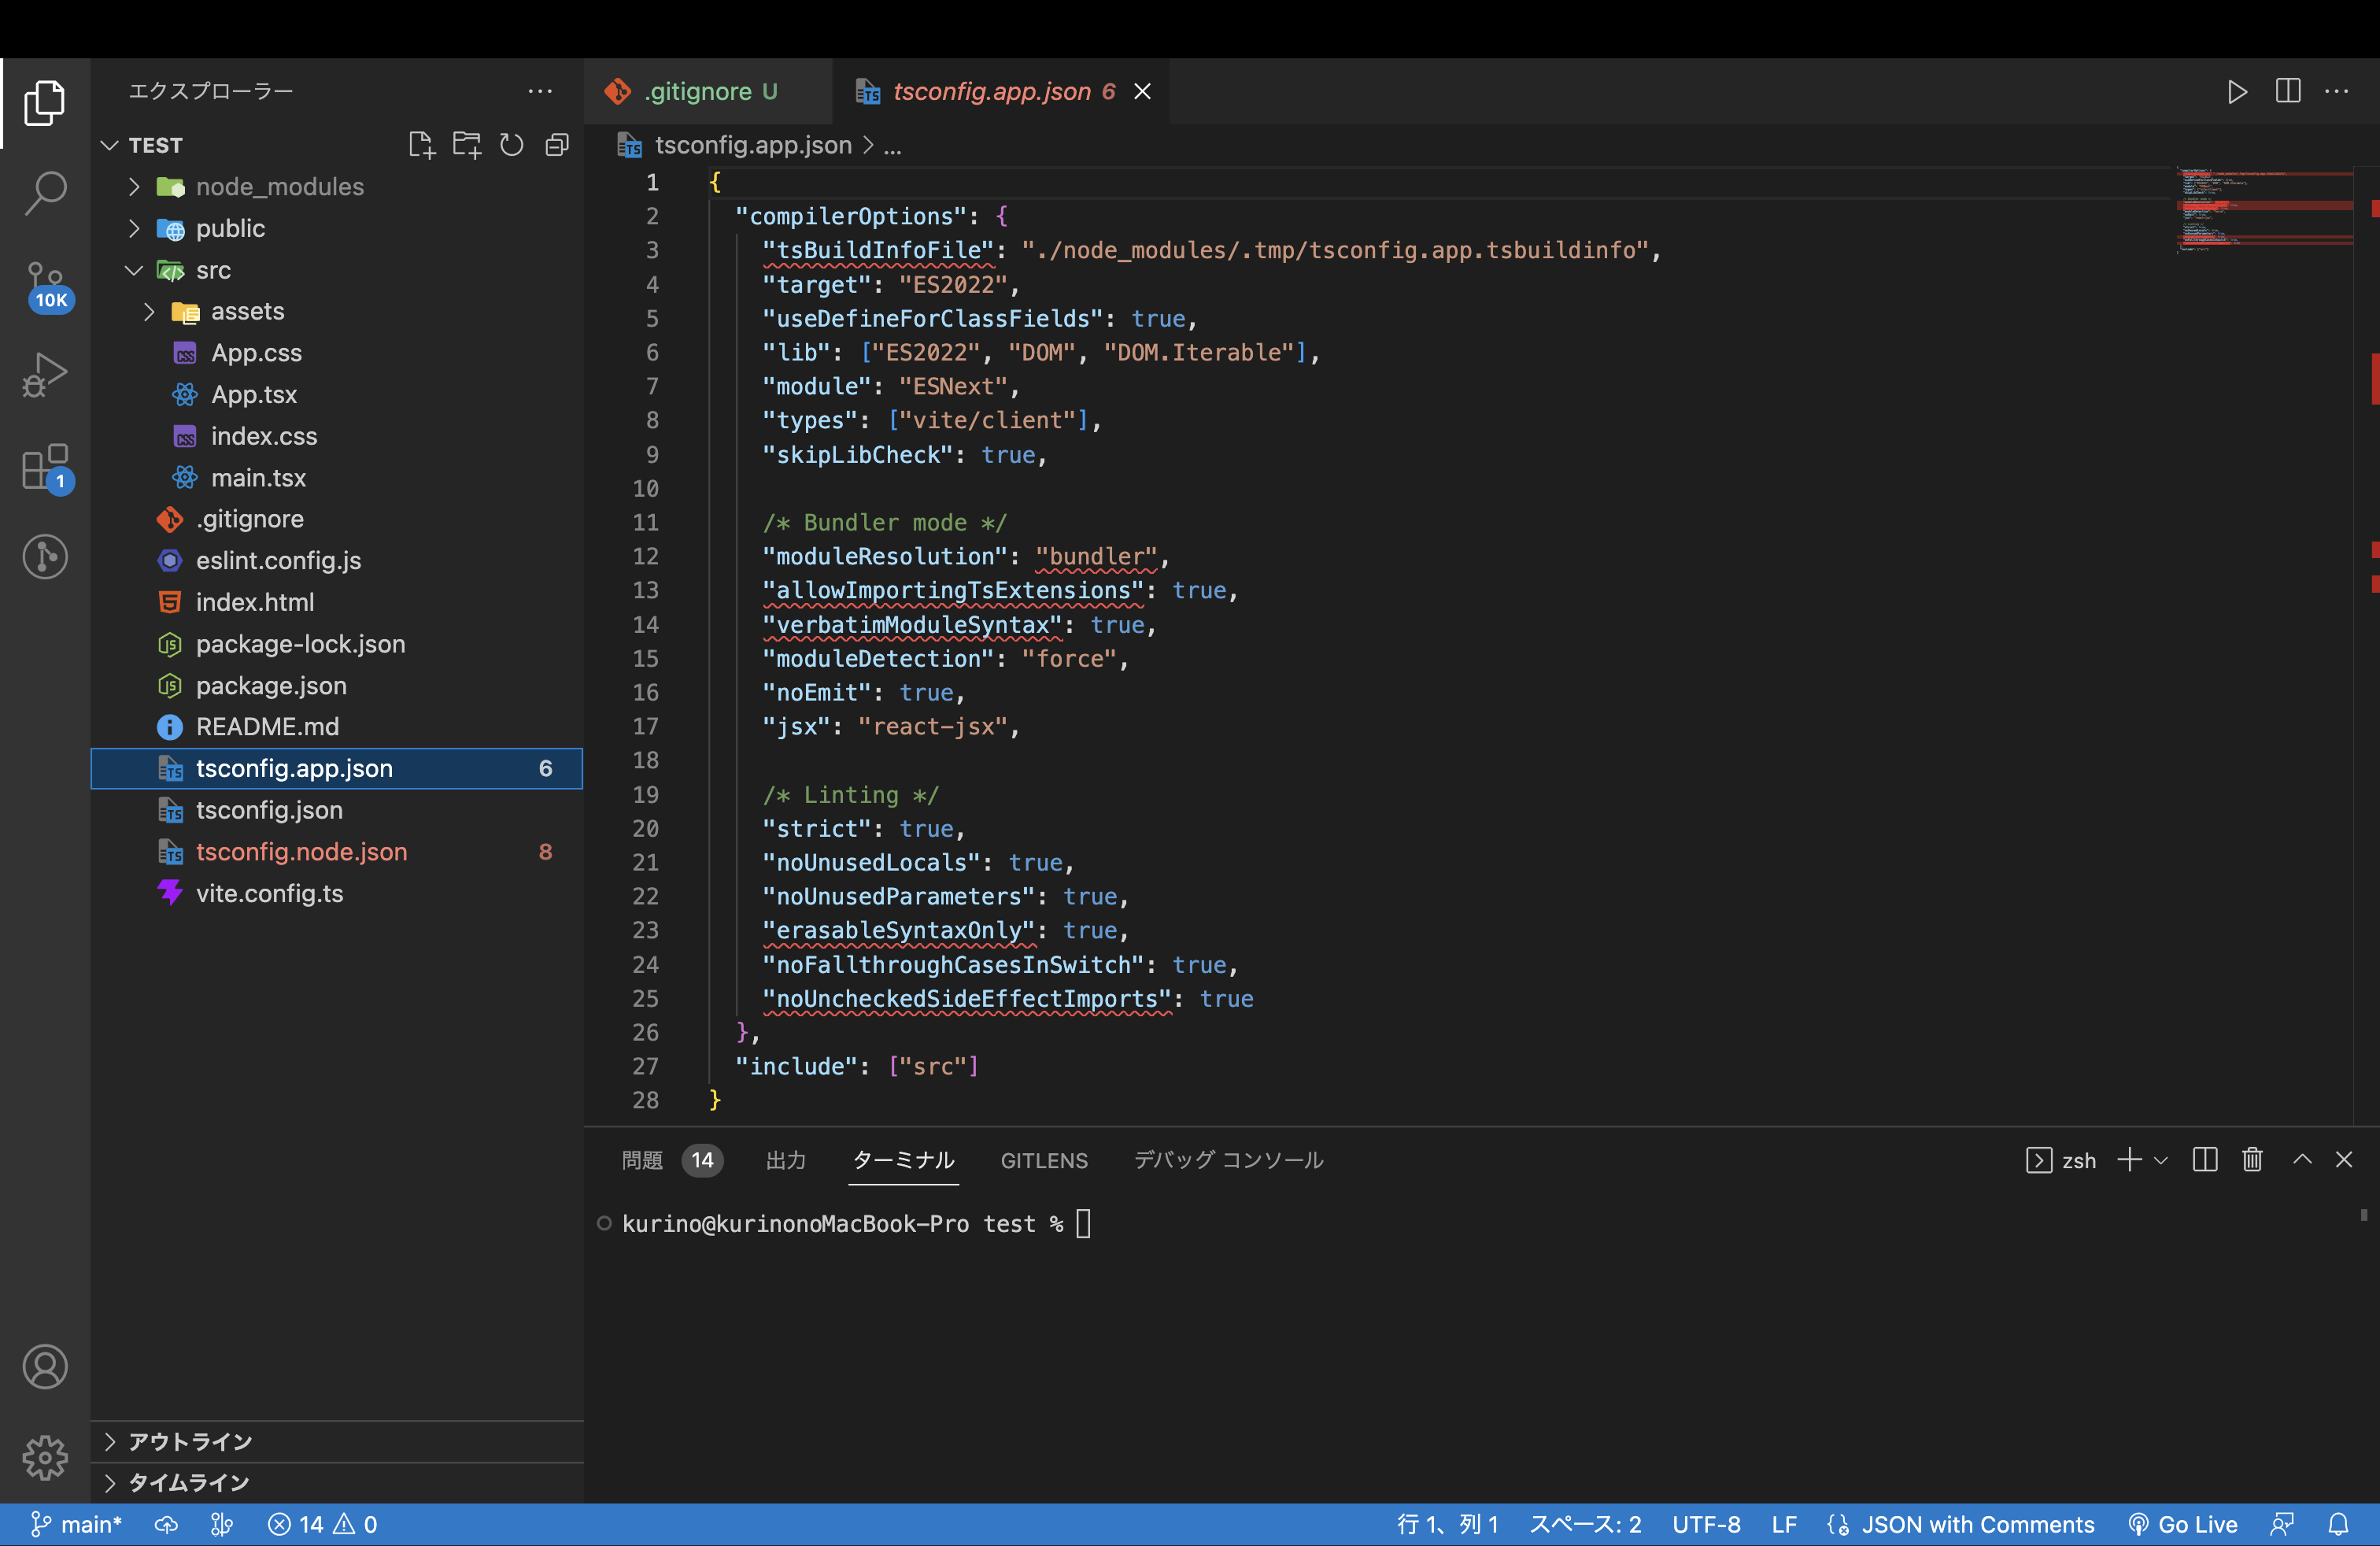Screen dimensions: 2380x1546
Task: Open index.html in the file tree
Action: click(x=337, y=603)
